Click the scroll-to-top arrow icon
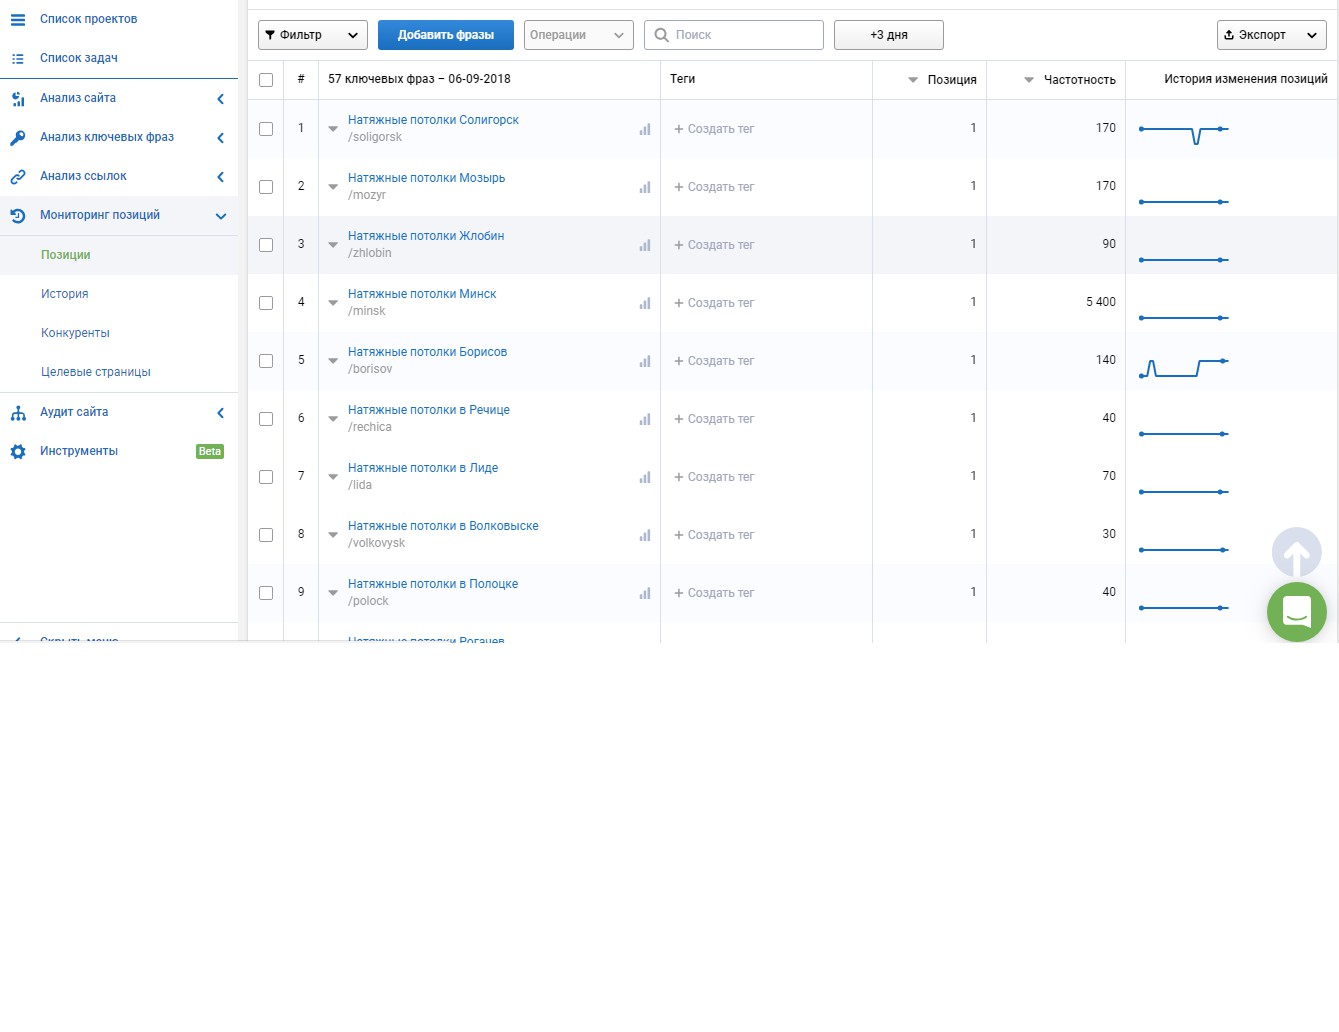 1296,553
